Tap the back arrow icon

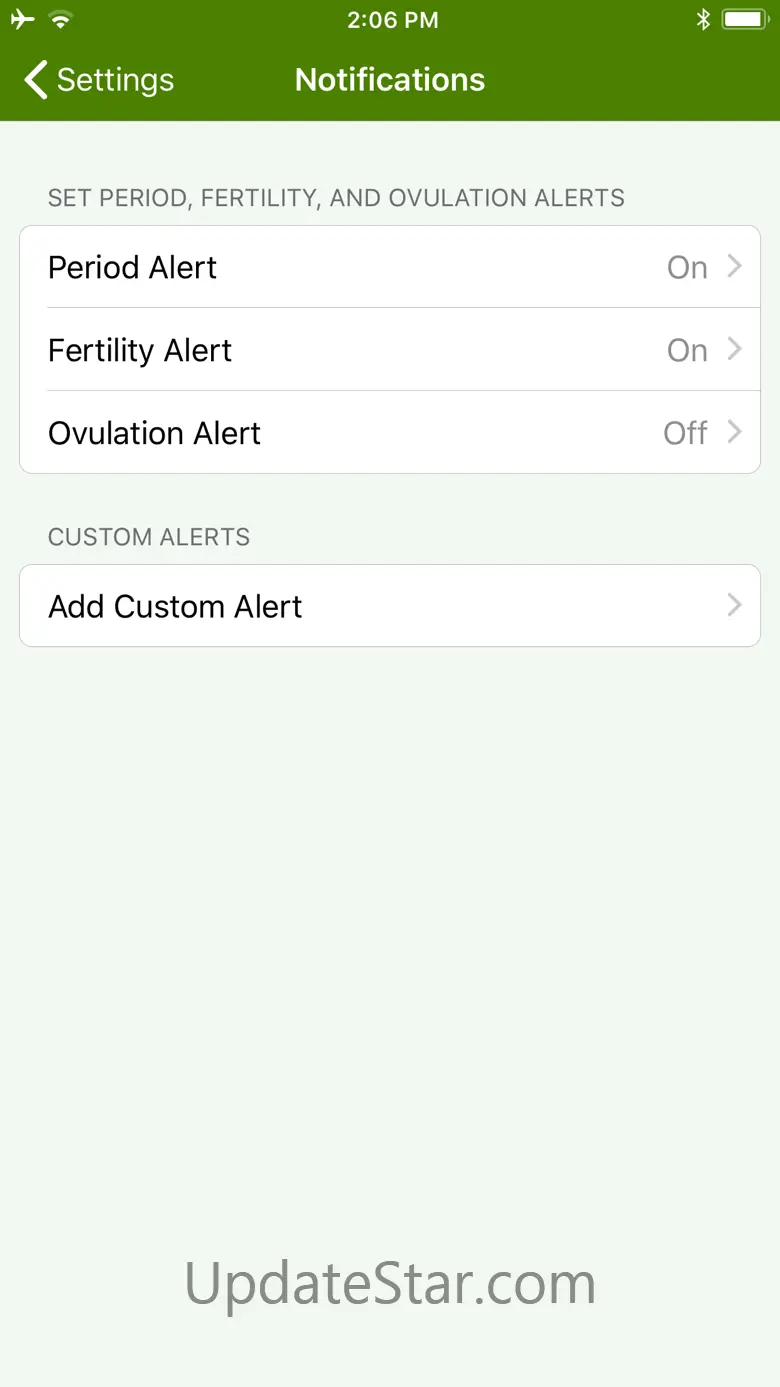coord(36,80)
